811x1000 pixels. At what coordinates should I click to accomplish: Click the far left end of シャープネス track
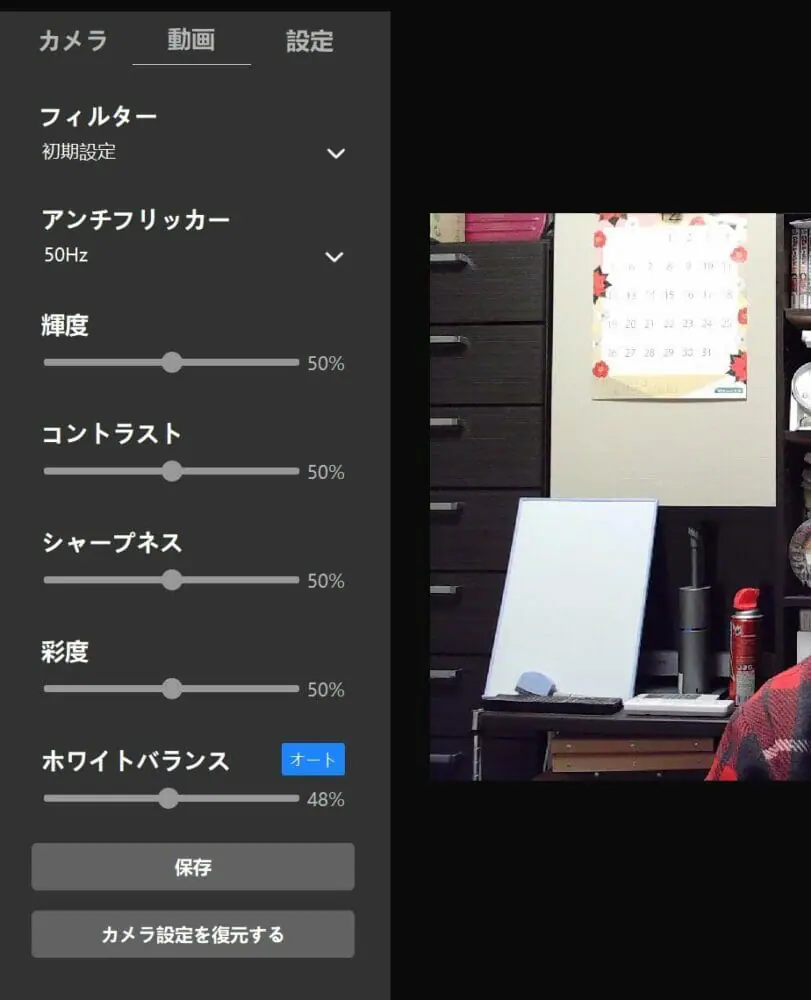(47, 580)
